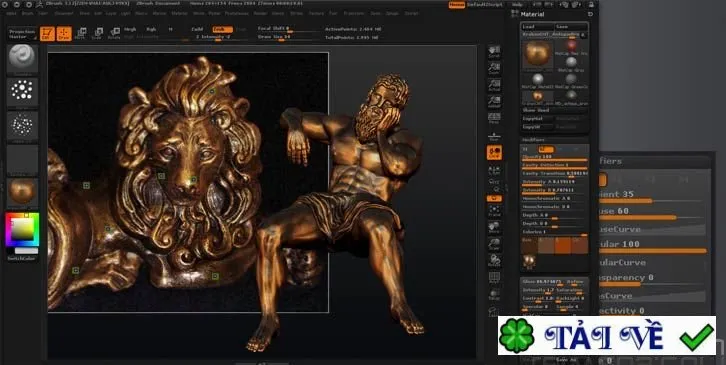
Task: Adjust the Colorize slider in Modifiers
Action: click(555, 233)
